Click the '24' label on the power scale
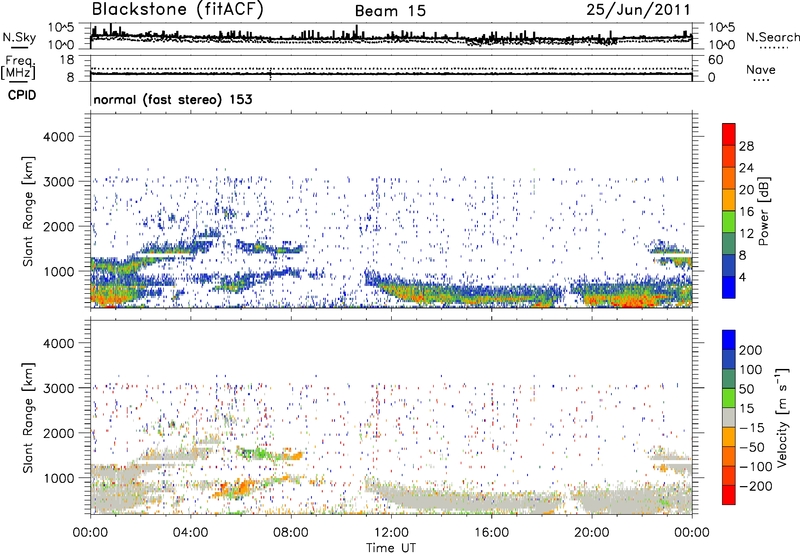Screen dimensions: 800x554 point(746,168)
